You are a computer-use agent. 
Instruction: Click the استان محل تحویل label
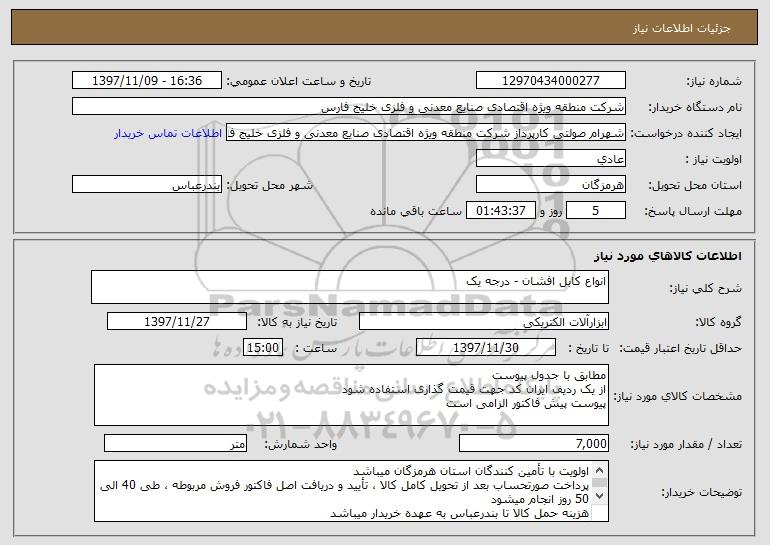pos(695,186)
